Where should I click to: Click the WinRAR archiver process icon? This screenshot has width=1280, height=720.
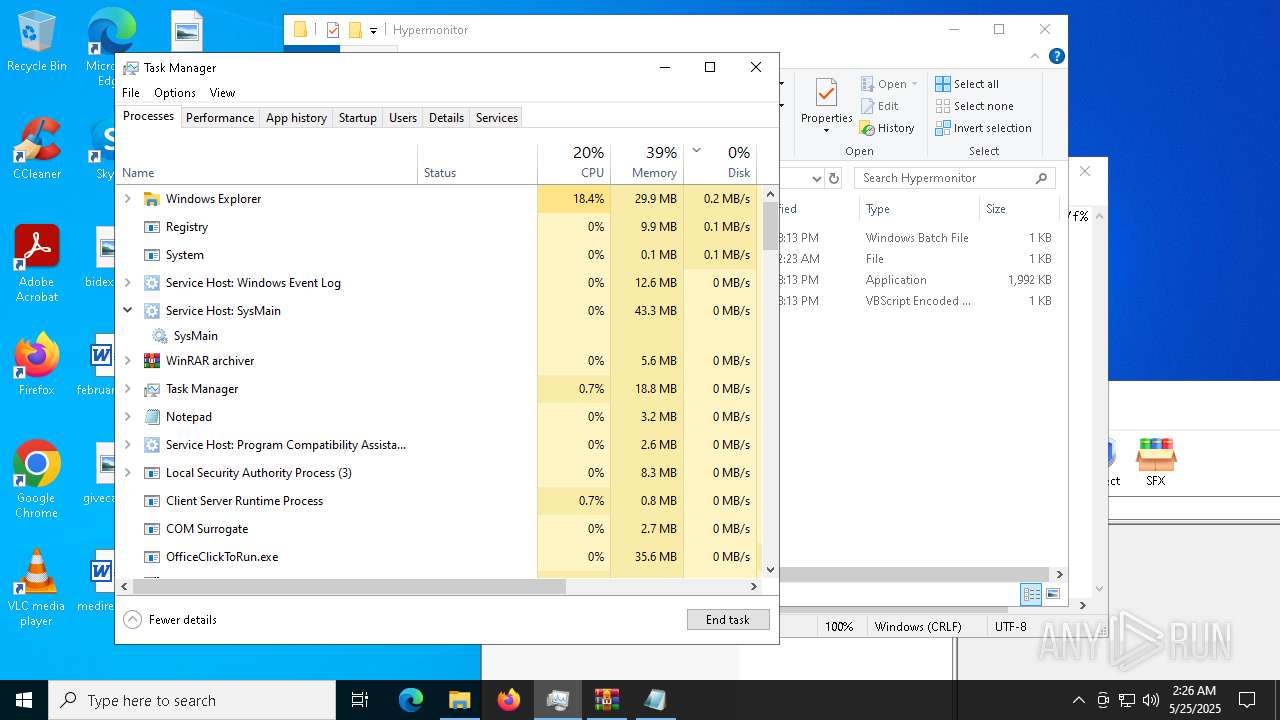152,361
